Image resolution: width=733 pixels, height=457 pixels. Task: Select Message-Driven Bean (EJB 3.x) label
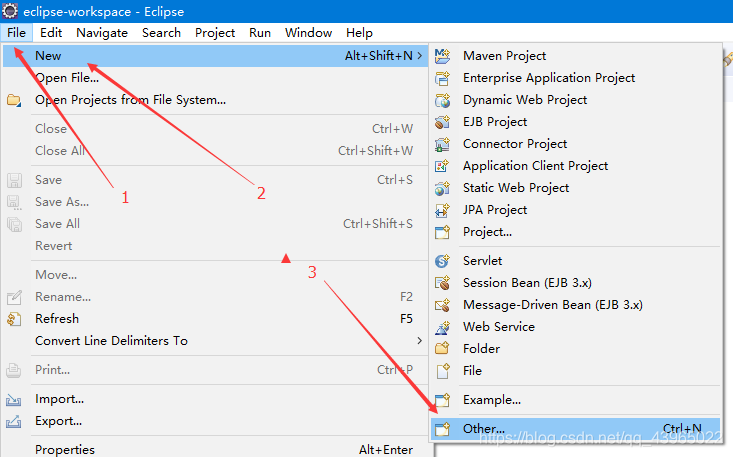(x=553, y=305)
